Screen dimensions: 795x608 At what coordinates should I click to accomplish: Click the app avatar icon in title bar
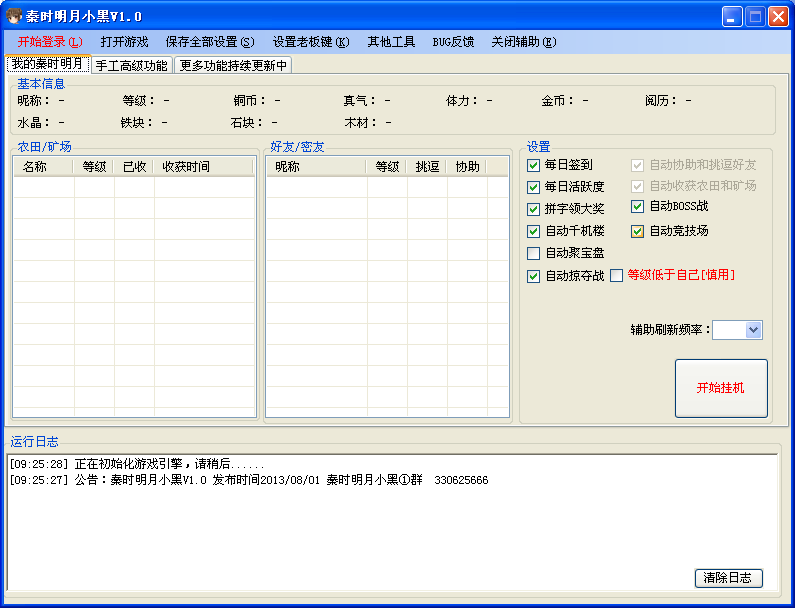(14, 16)
